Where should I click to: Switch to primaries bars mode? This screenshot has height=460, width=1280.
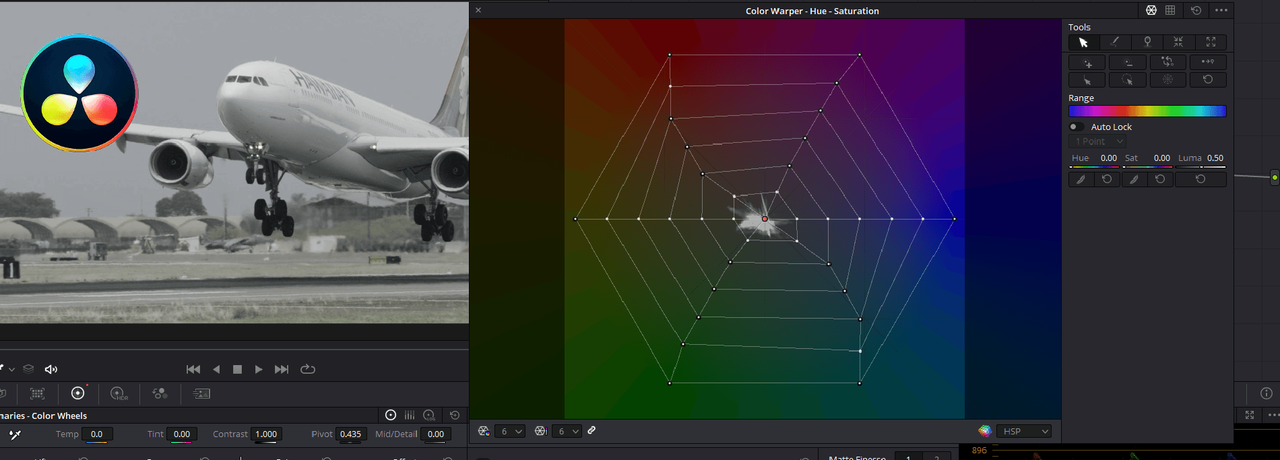[409, 415]
